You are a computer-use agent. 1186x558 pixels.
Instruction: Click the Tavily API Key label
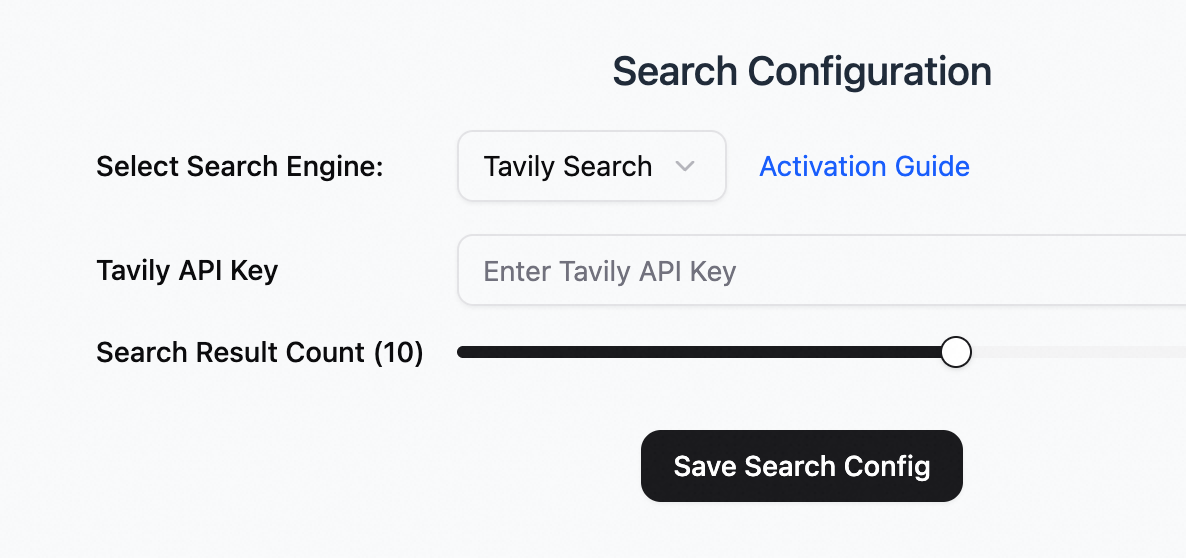187,270
